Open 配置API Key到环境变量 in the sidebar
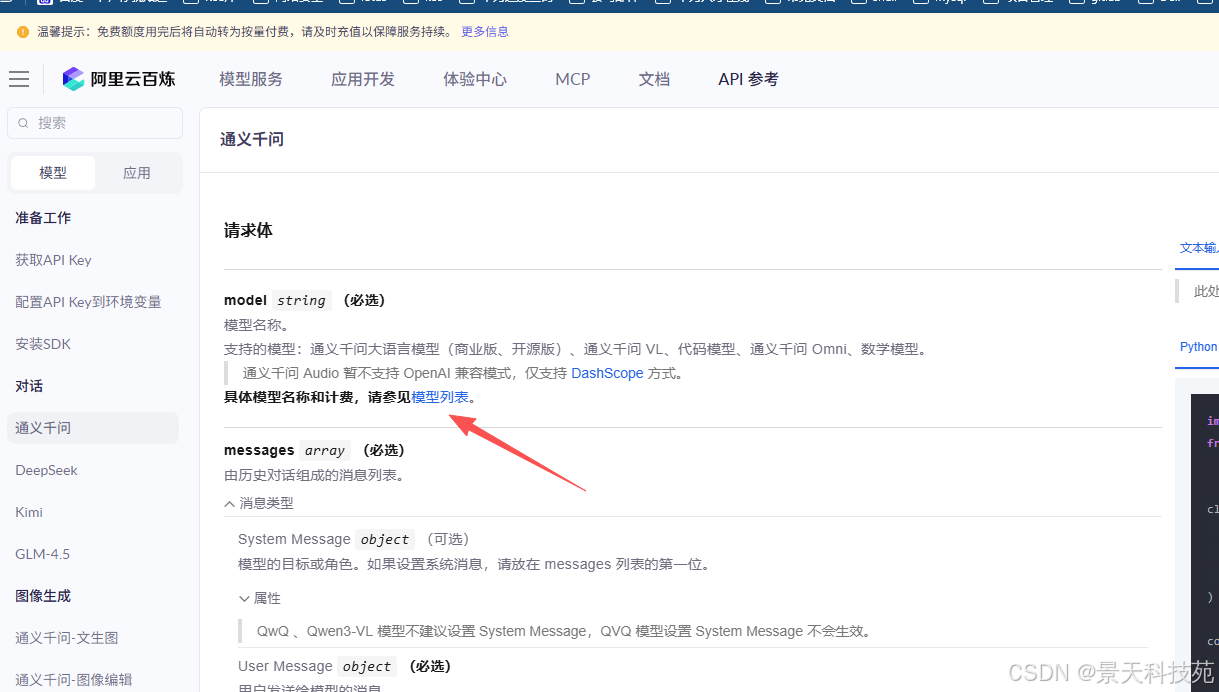This screenshot has height=692, width=1219. (x=88, y=302)
